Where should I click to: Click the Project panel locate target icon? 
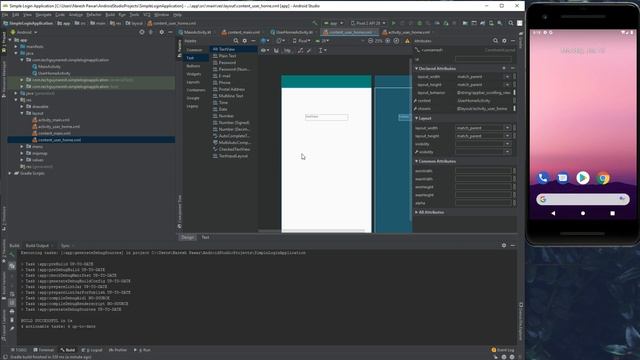(142, 32)
